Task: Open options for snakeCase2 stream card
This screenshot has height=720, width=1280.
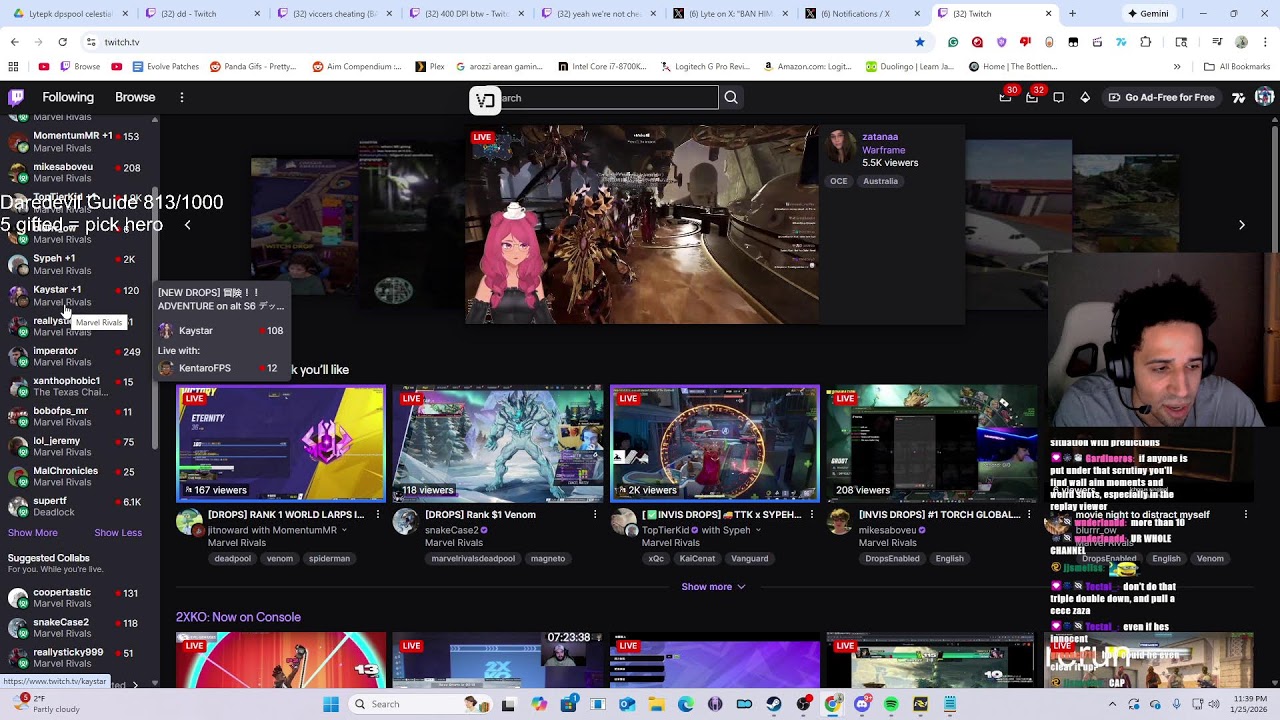Action: click(x=595, y=514)
